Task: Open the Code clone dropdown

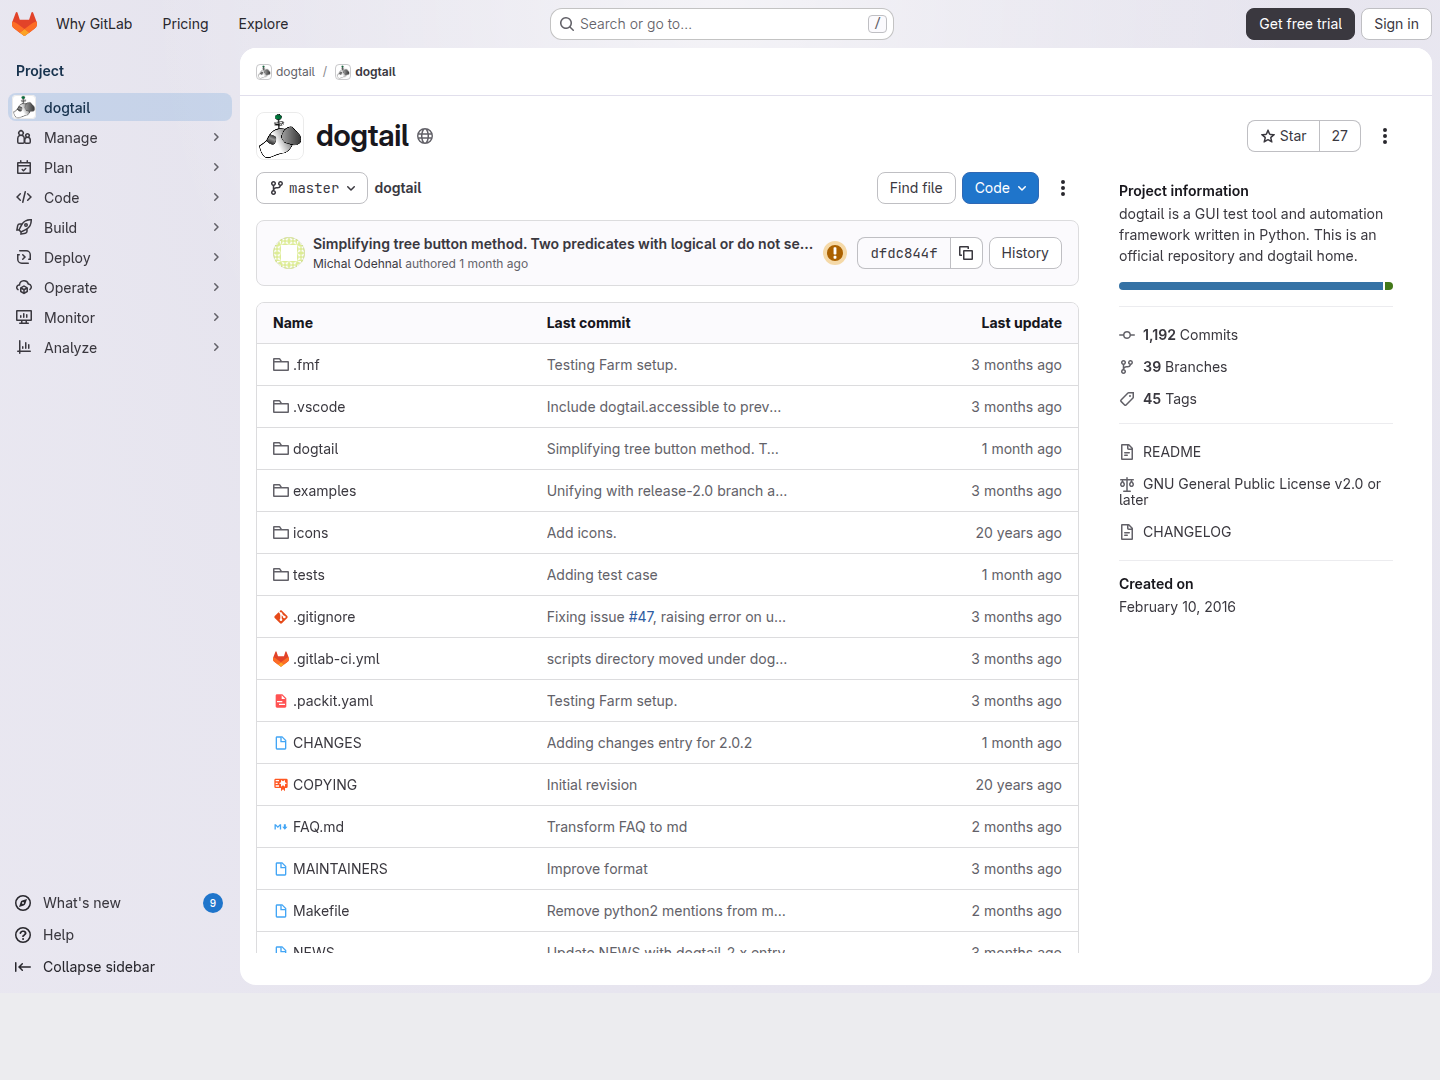Action: (x=1000, y=188)
